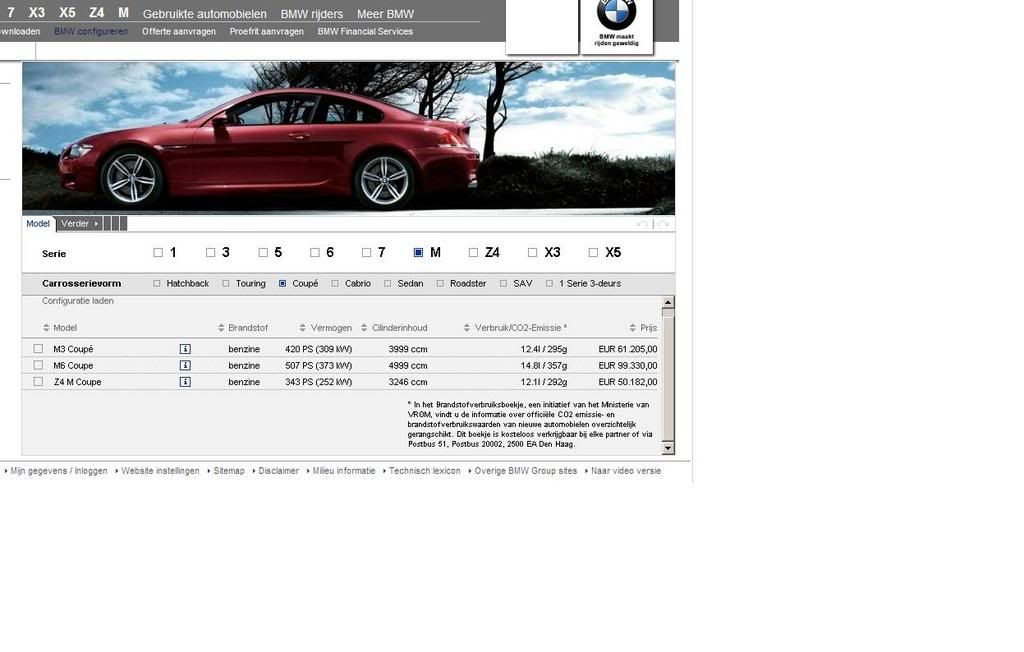
Task: Click the red BMW coupe banner image
Action: tap(348, 138)
